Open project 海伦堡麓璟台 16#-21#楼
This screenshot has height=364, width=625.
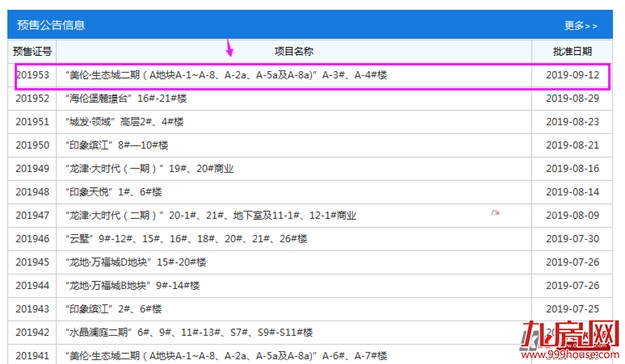point(126,98)
